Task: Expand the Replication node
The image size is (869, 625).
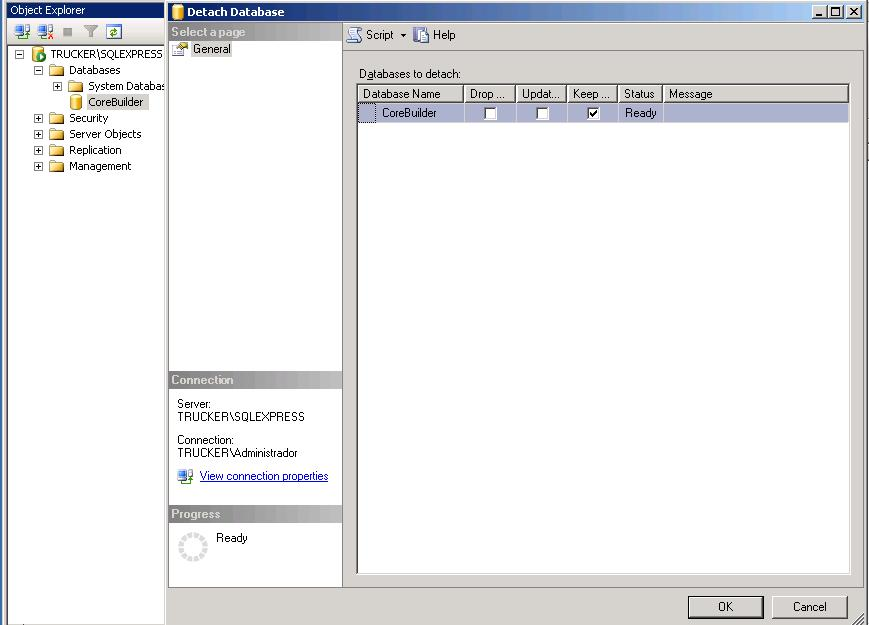Action: pos(38,151)
